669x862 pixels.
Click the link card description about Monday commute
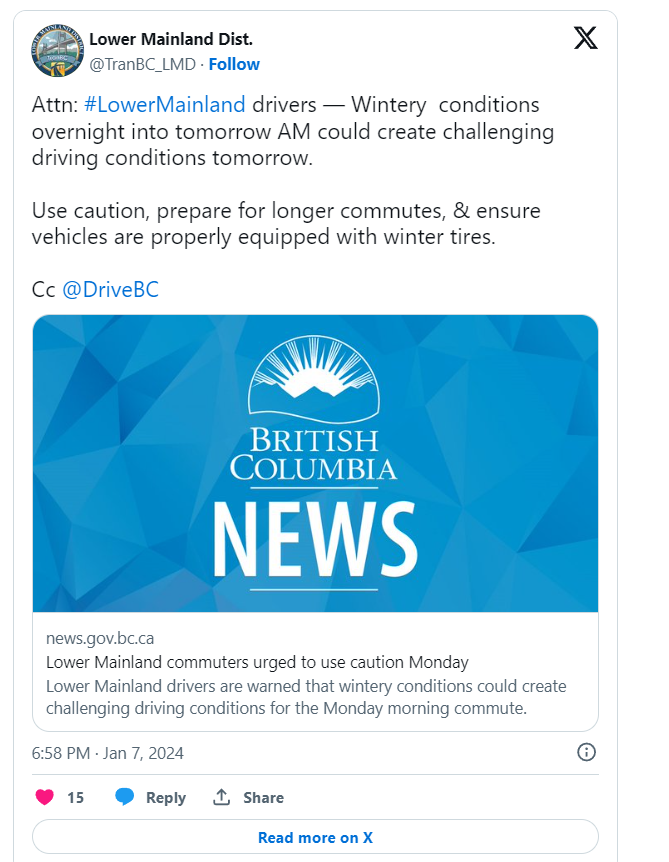(x=306, y=697)
